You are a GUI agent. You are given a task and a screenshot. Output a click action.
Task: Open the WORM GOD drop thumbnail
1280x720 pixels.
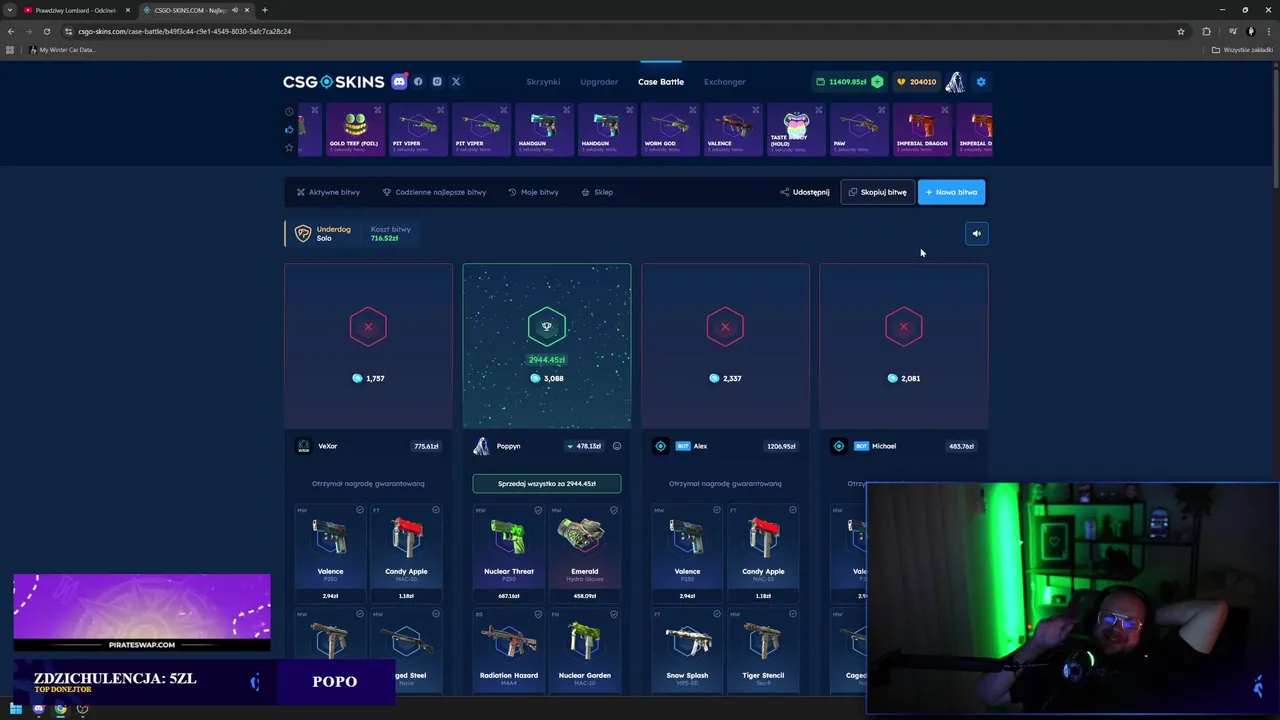click(x=670, y=130)
